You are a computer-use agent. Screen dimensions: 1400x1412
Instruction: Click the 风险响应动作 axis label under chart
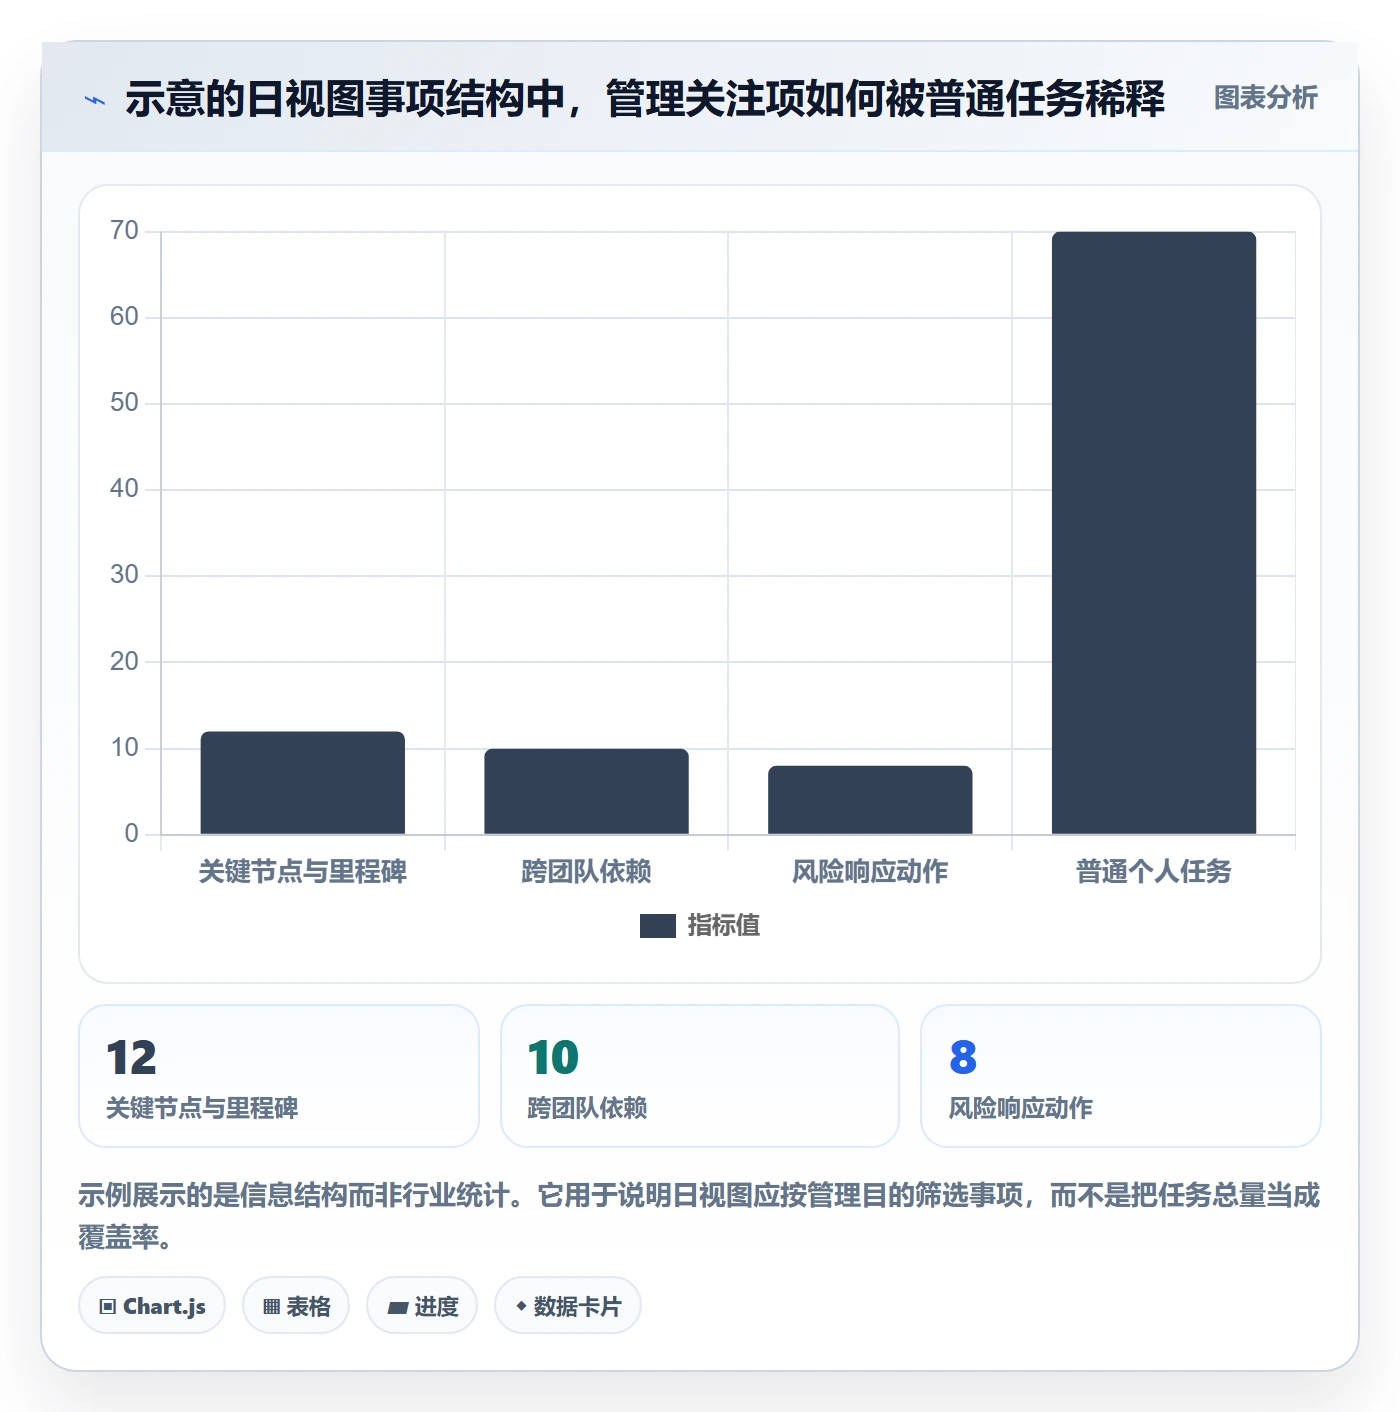(870, 872)
